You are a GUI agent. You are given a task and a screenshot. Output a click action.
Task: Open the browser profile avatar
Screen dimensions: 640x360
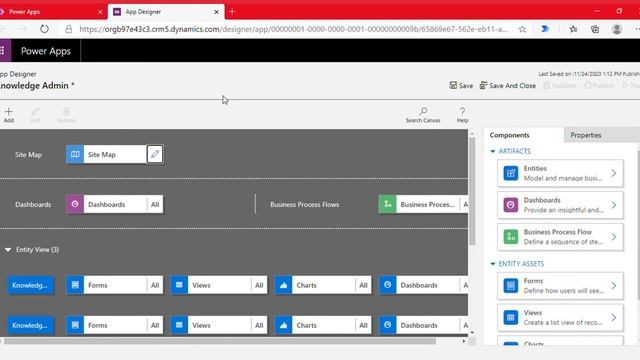(x=617, y=29)
